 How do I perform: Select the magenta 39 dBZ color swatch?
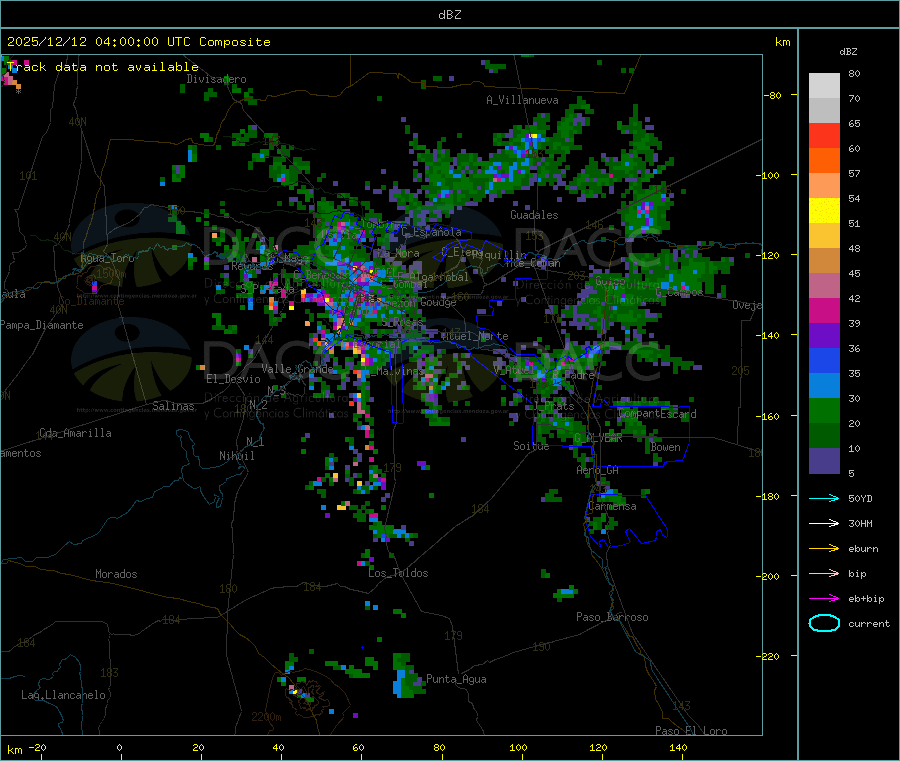[x=824, y=310]
